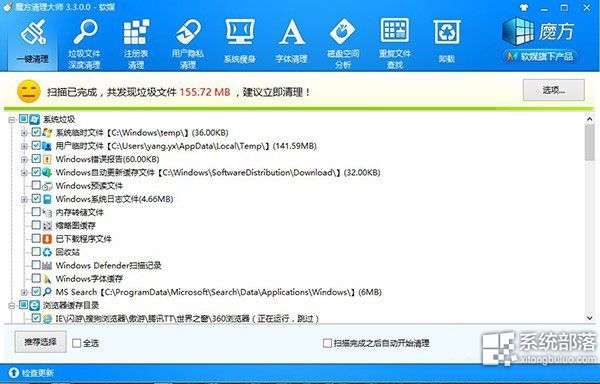The width and height of the screenshot is (600, 384).
Task: Click the Windows Defender扫描记录 icon
Action: [x=47, y=265]
